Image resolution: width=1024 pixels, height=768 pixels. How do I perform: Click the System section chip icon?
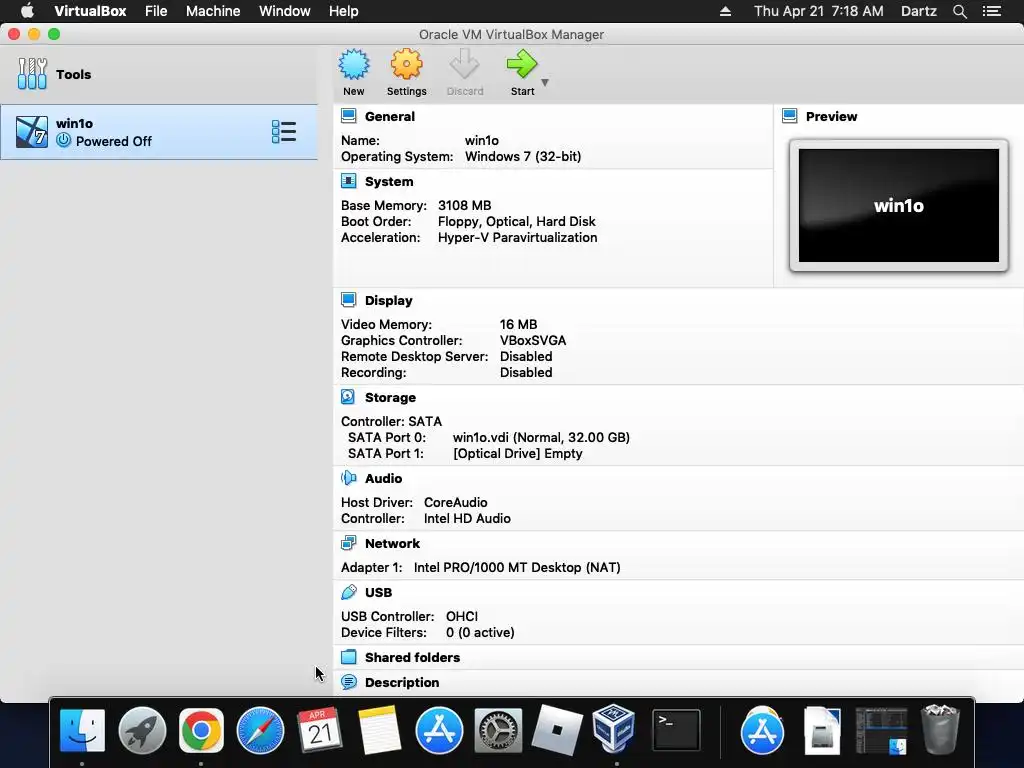point(349,181)
